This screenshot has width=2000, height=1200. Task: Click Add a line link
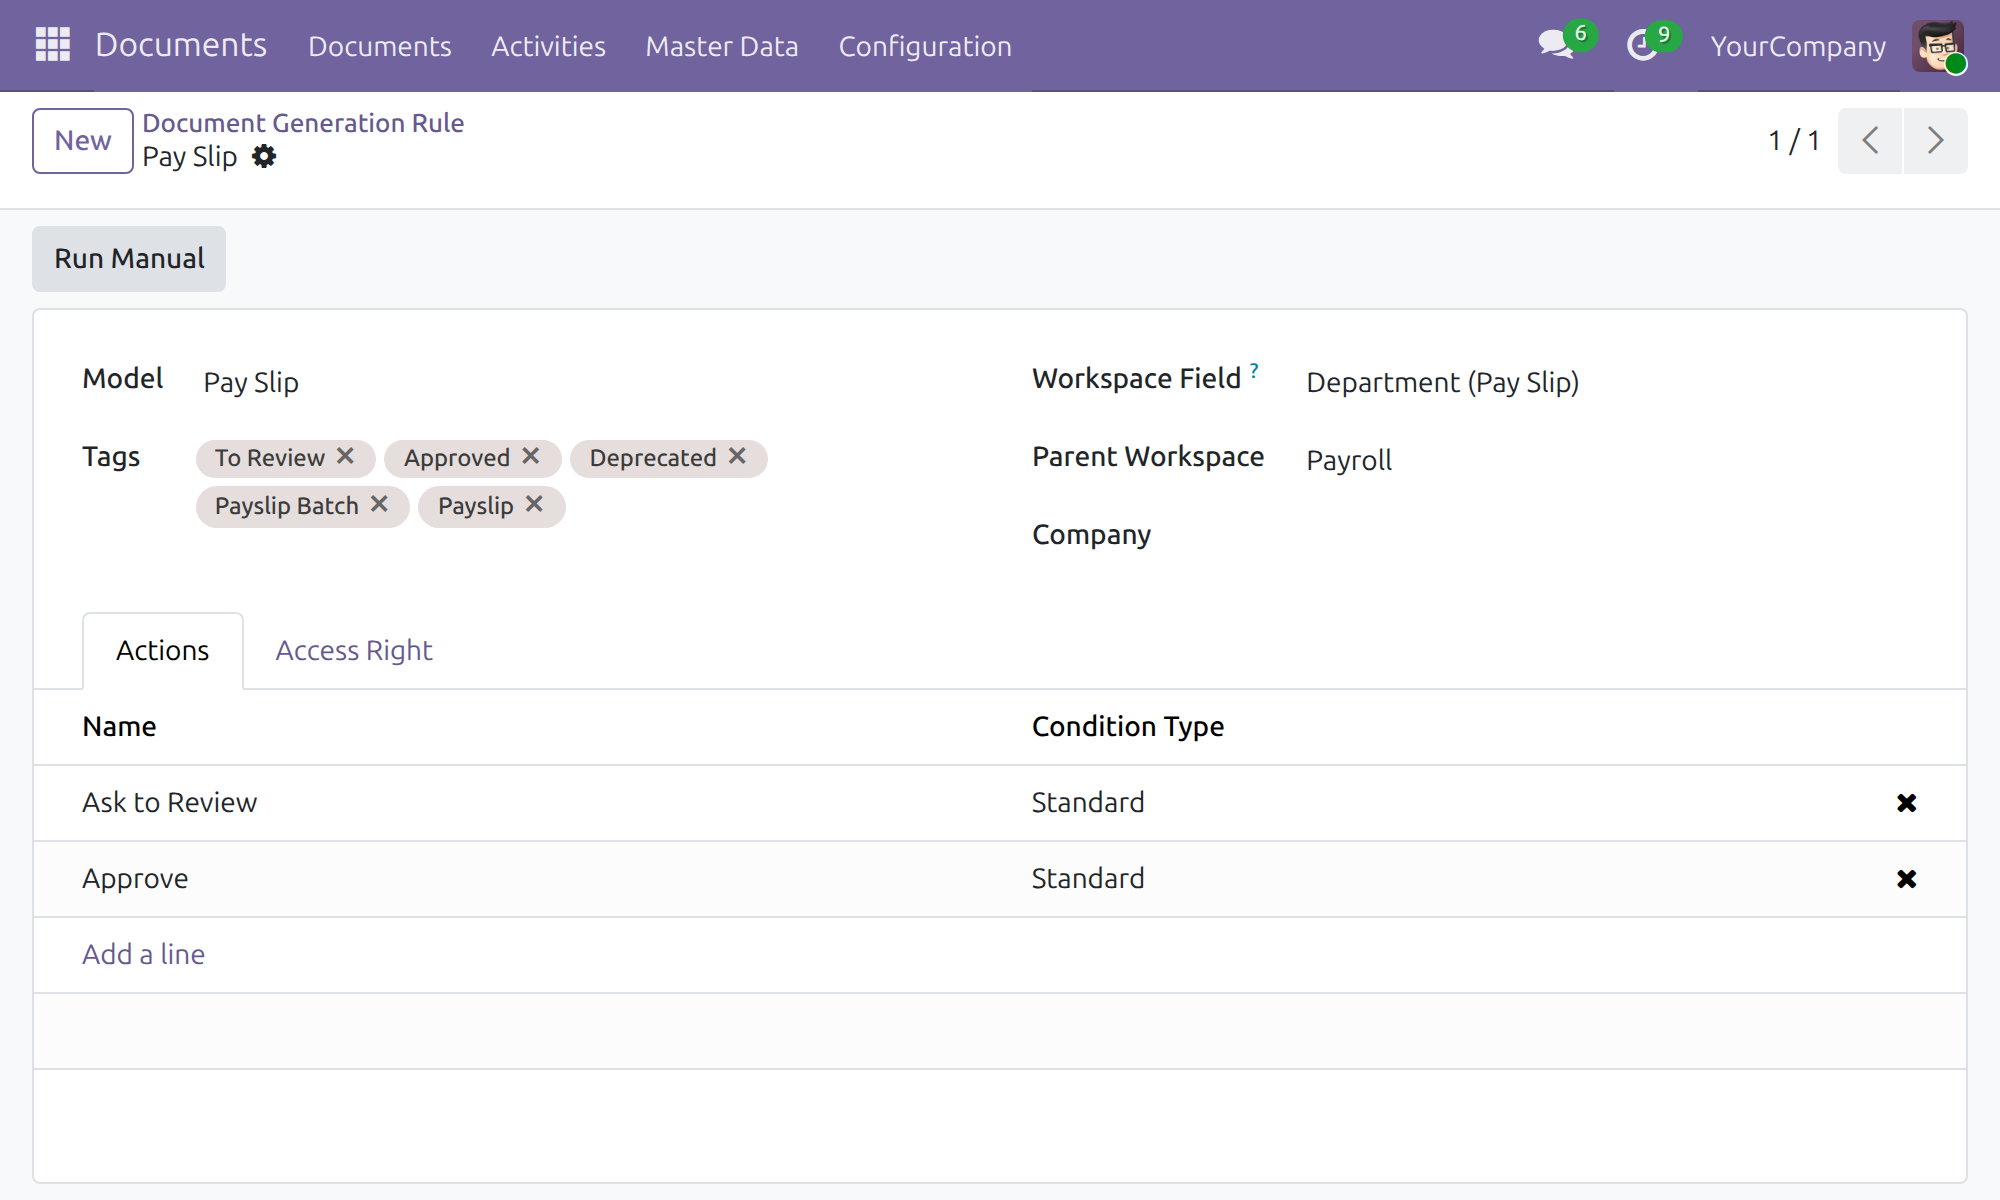pos(144,955)
